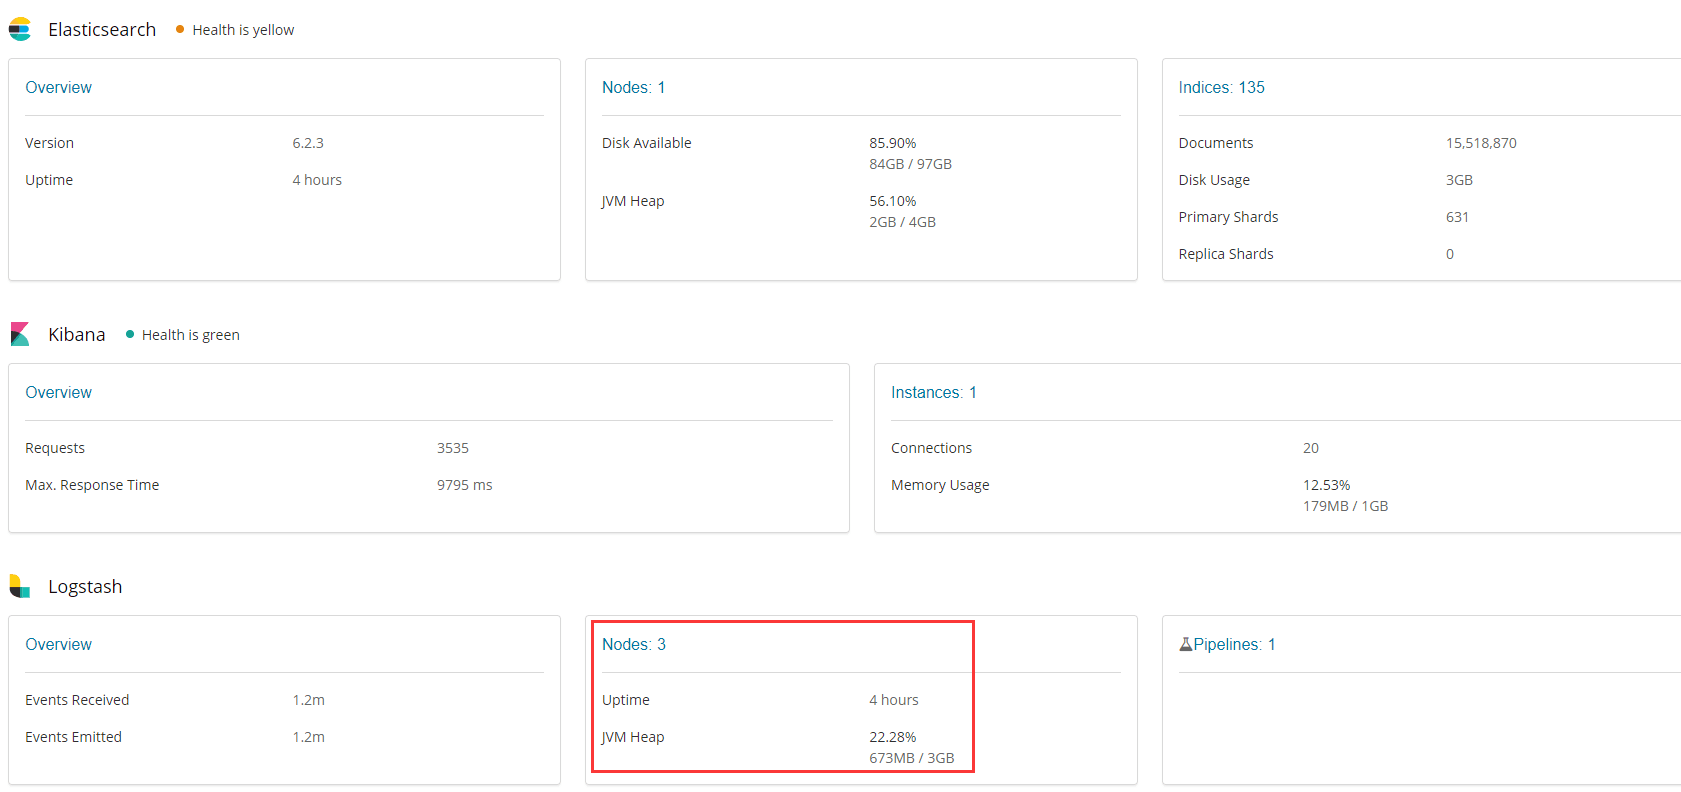
Task: Select the 15,518,870 documents count
Action: pos(1481,143)
